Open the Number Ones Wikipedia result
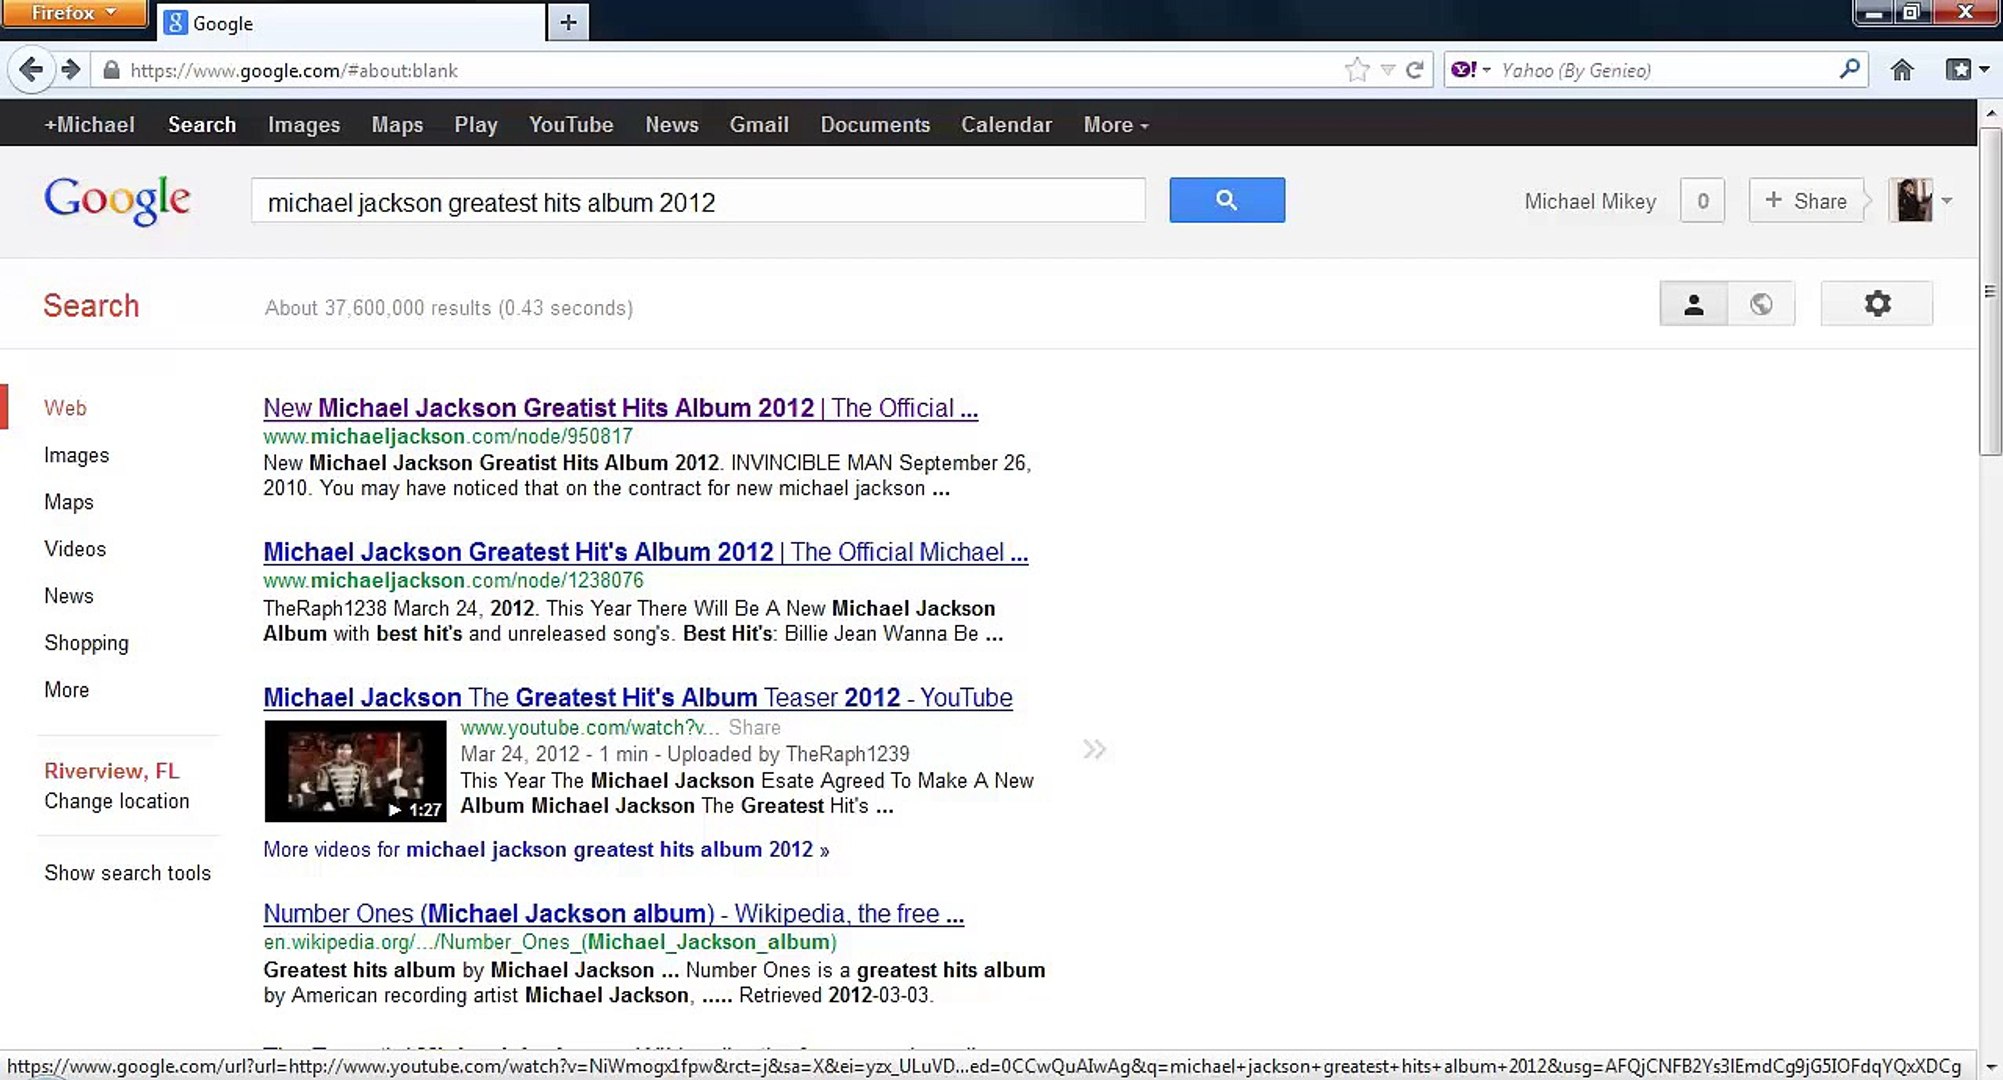 pyautogui.click(x=613, y=913)
